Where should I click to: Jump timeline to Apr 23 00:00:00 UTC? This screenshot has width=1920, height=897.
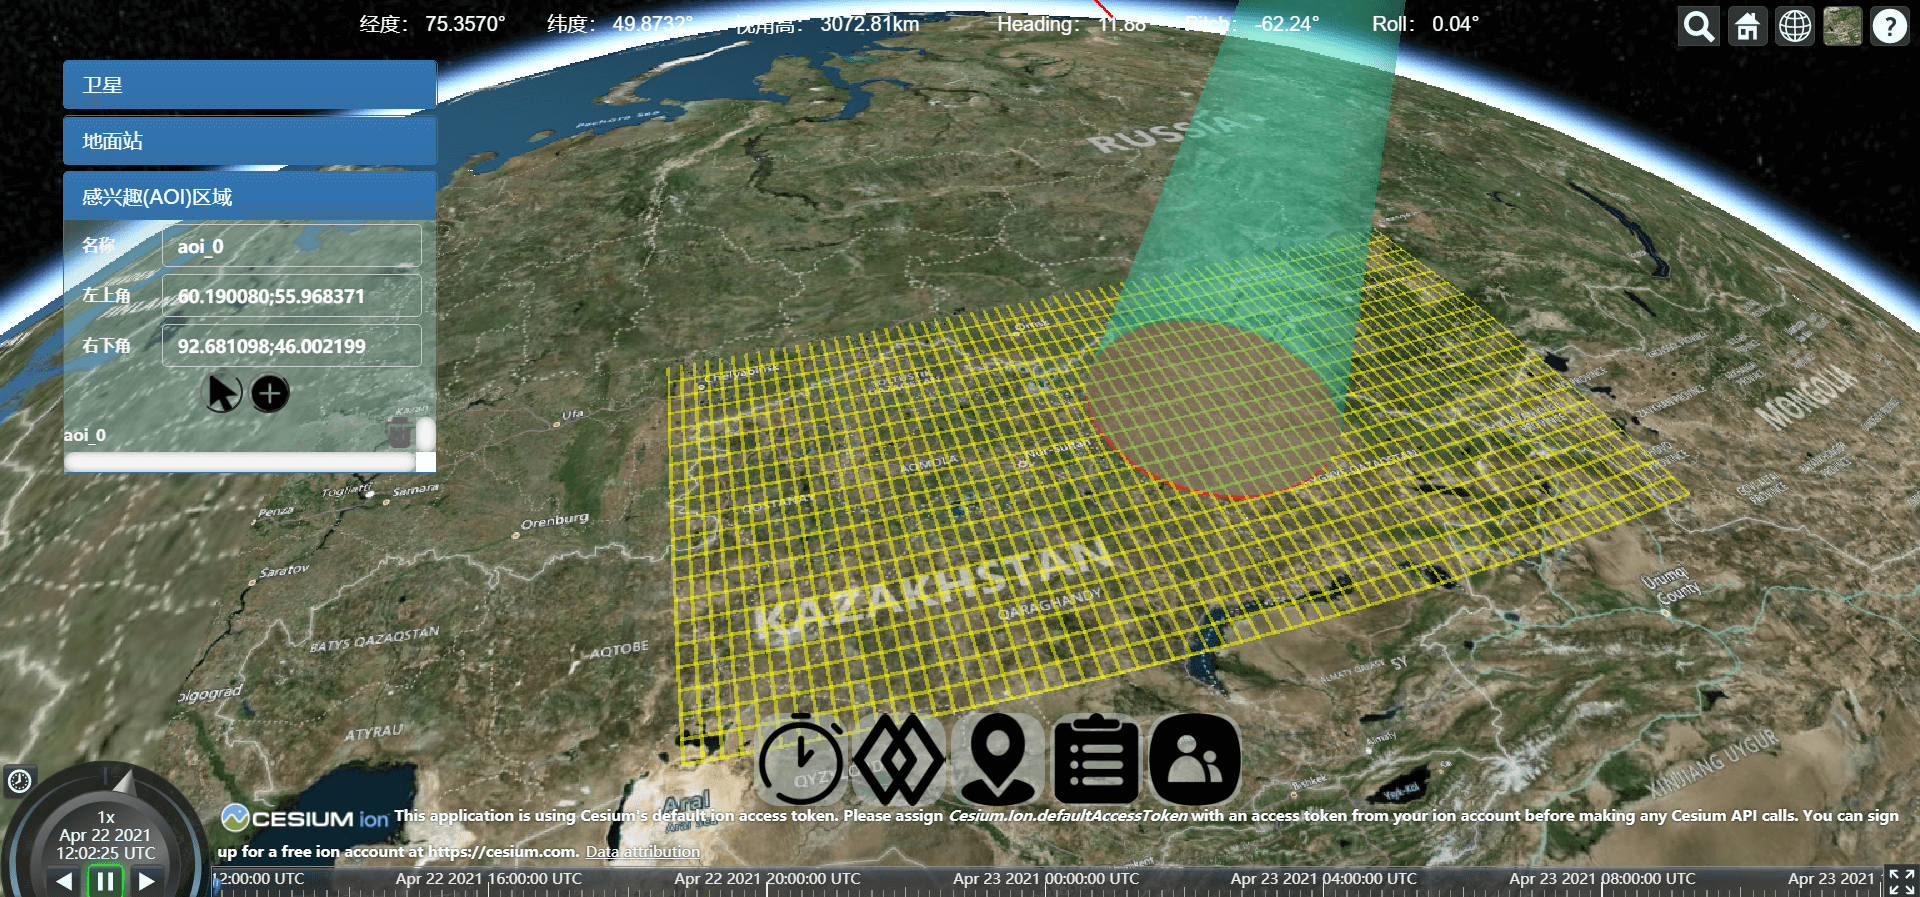click(1046, 879)
